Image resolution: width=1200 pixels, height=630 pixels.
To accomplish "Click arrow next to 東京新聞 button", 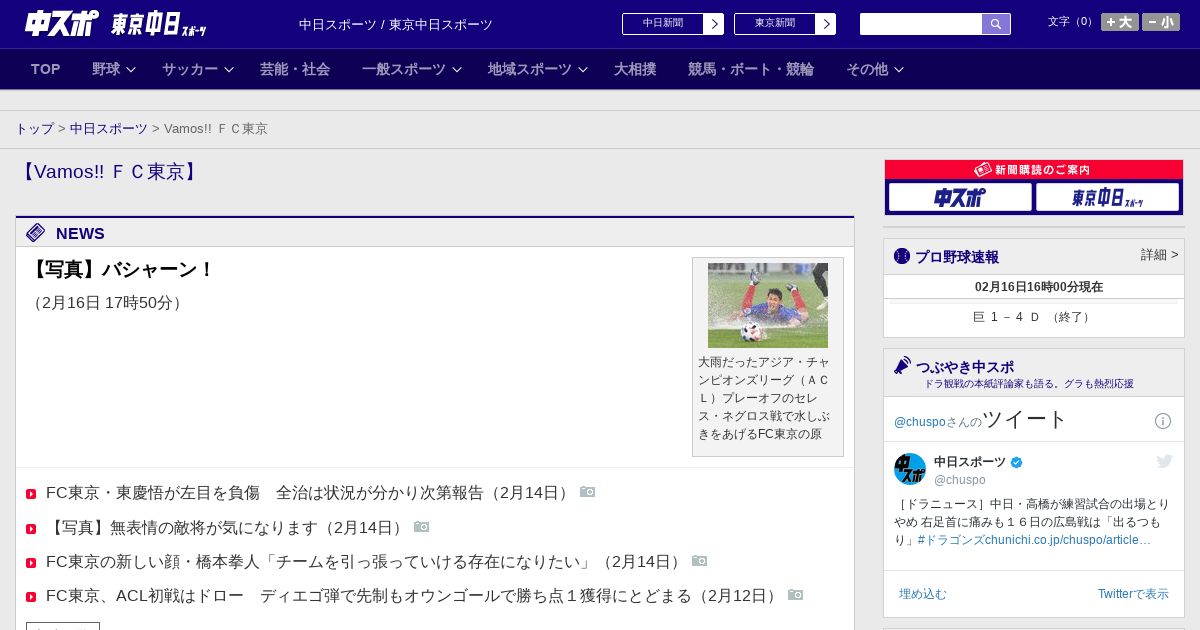I will click(x=826, y=24).
